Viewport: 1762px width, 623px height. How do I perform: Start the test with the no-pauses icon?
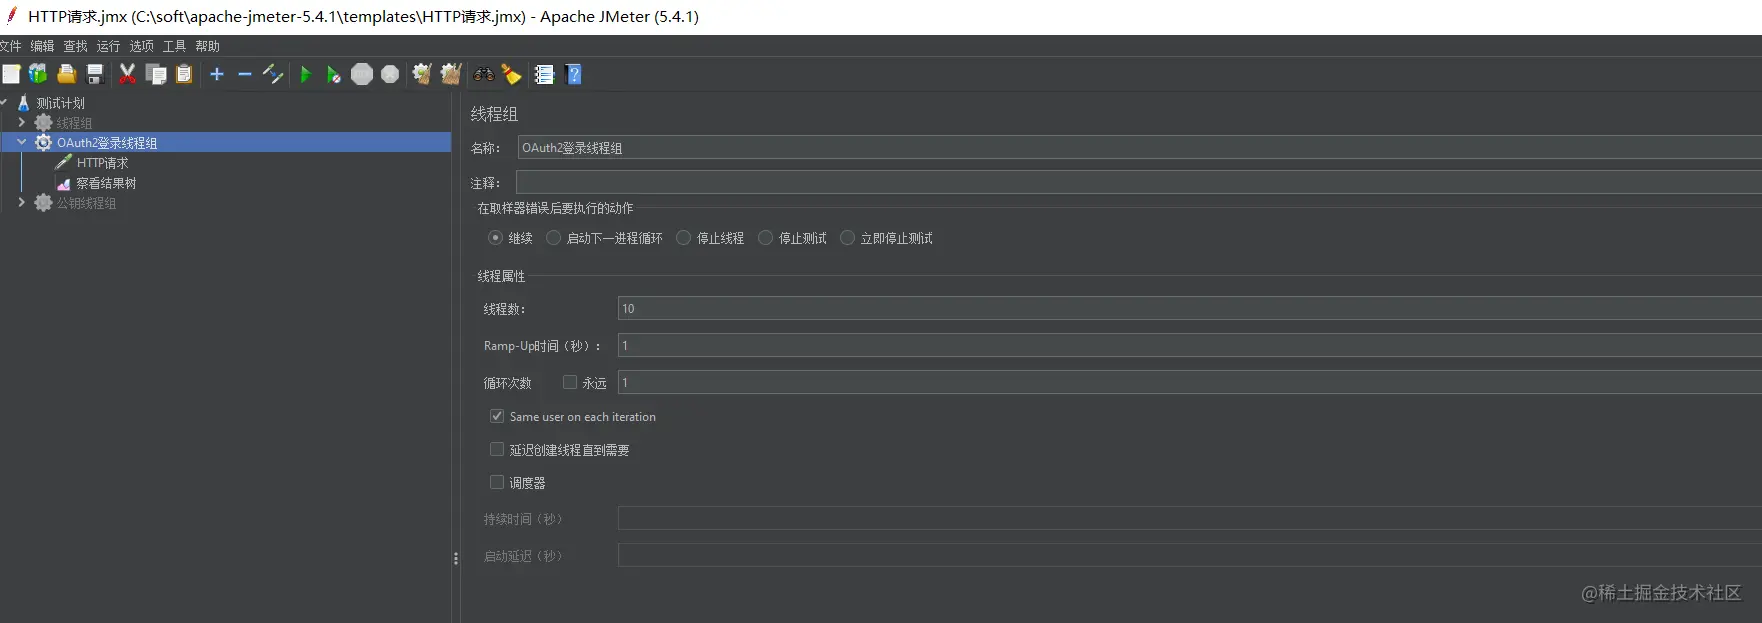tap(334, 74)
